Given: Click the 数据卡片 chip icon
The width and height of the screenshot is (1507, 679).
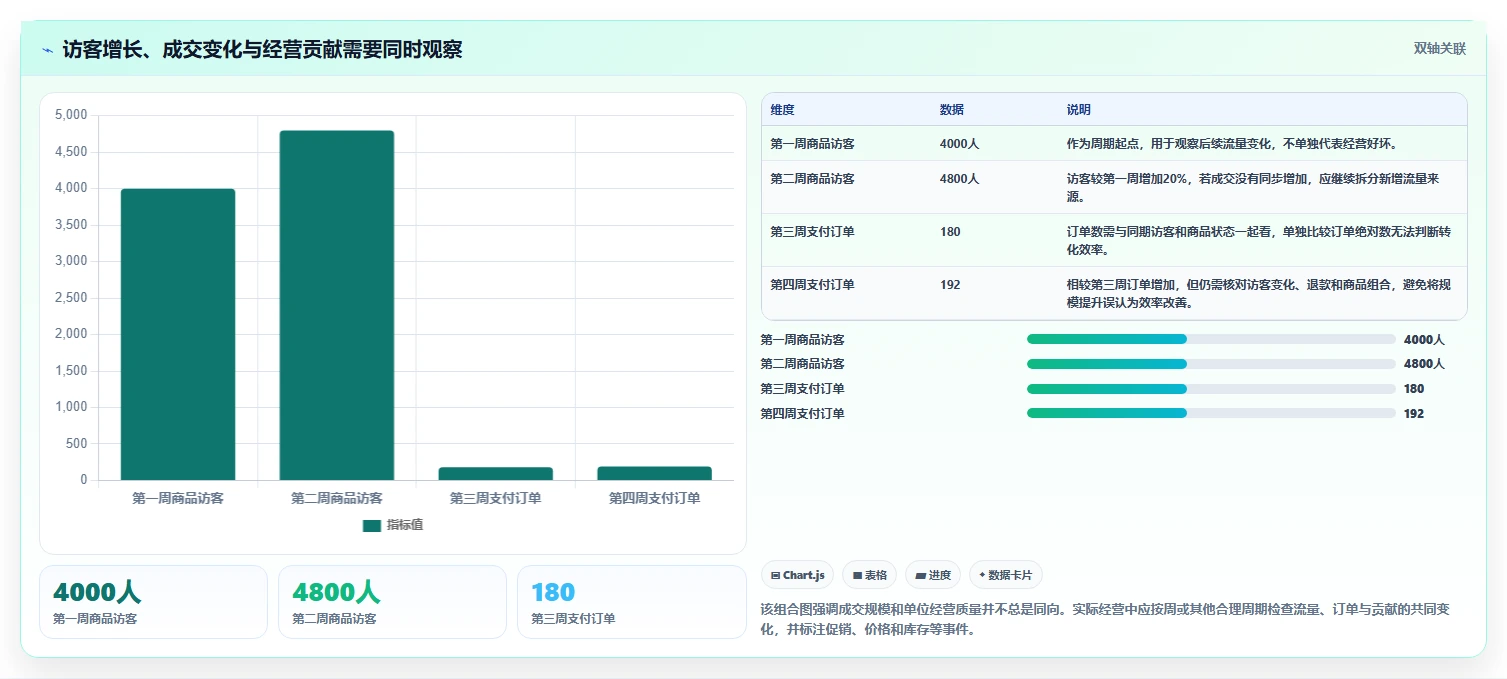Looking at the screenshot, I should tap(983, 575).
